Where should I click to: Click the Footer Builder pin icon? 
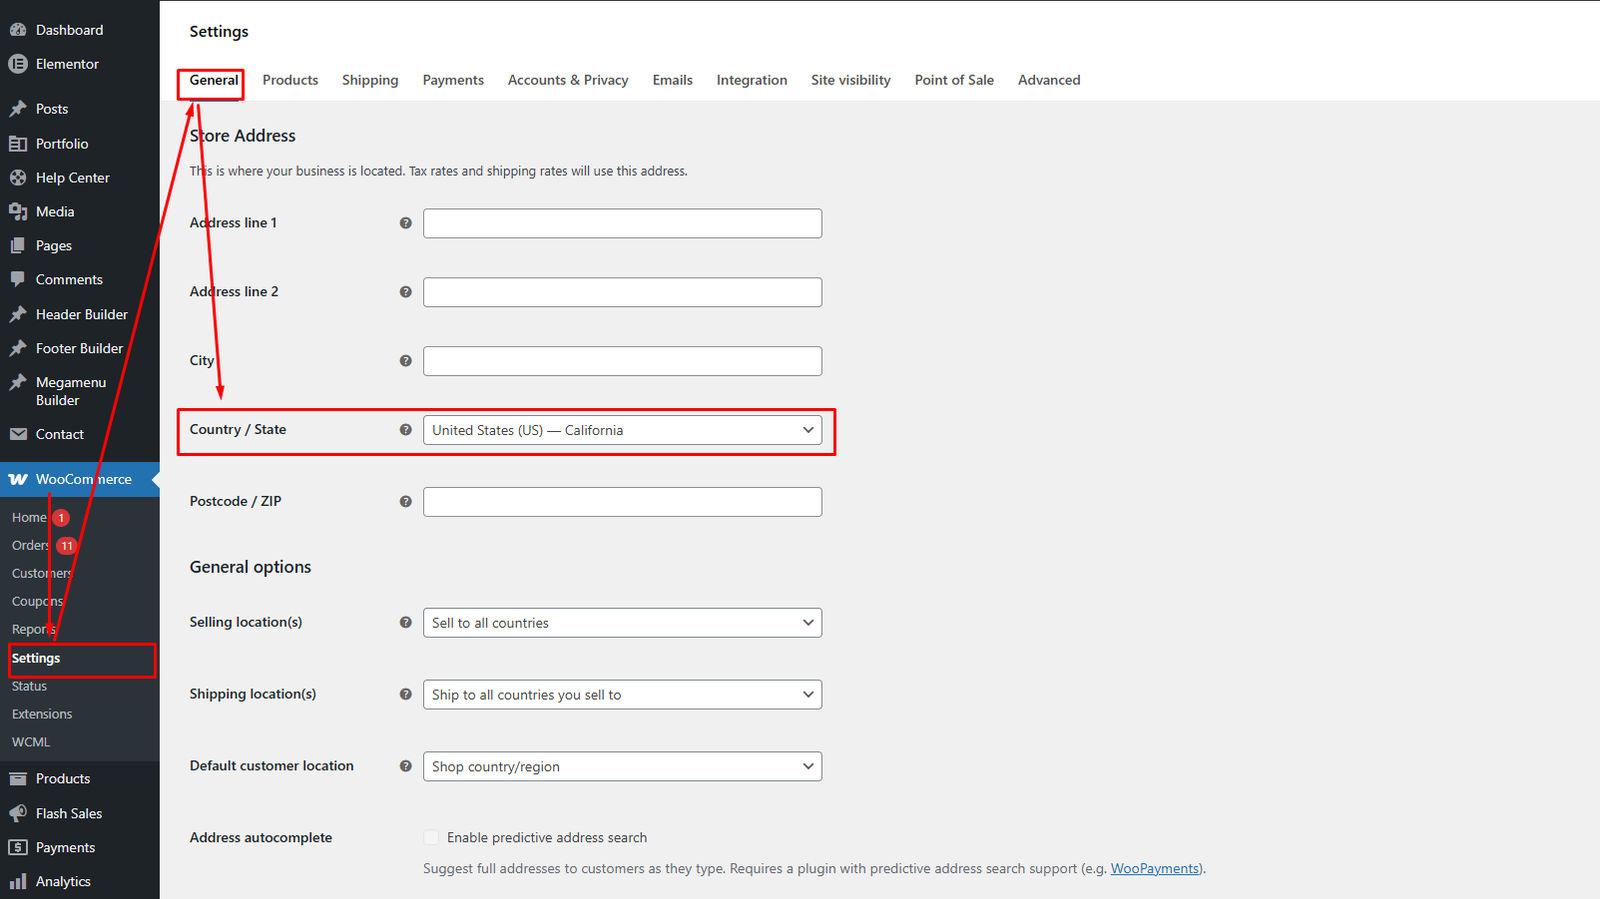[18, 348]
